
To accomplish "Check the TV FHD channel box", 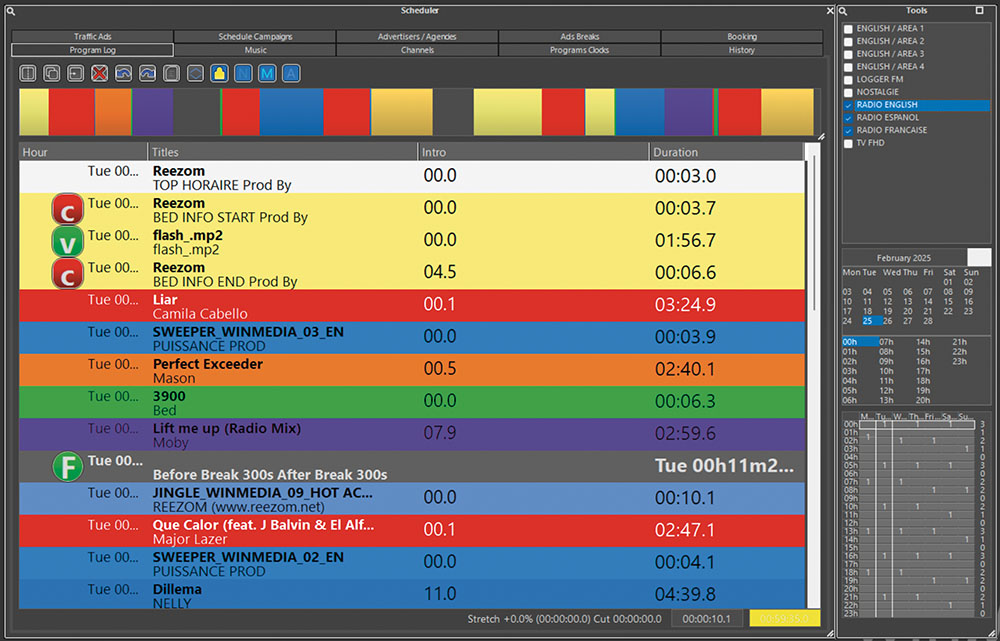I will click(x=849, y=143).
